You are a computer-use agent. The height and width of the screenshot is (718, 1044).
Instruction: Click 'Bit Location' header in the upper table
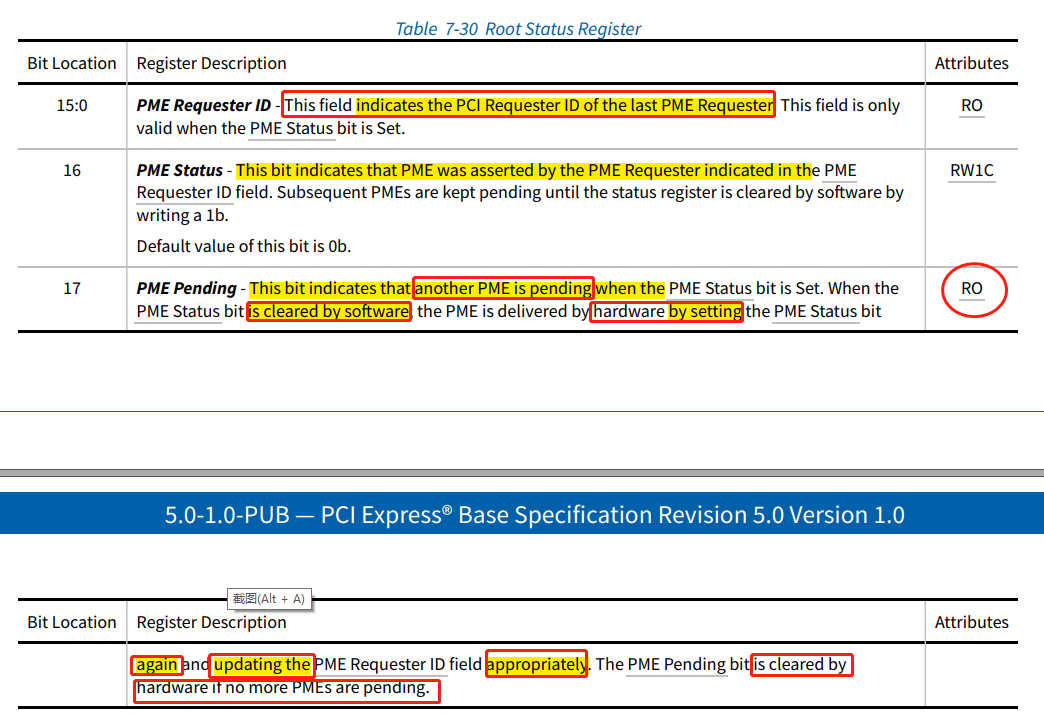[x=72, y=63]
